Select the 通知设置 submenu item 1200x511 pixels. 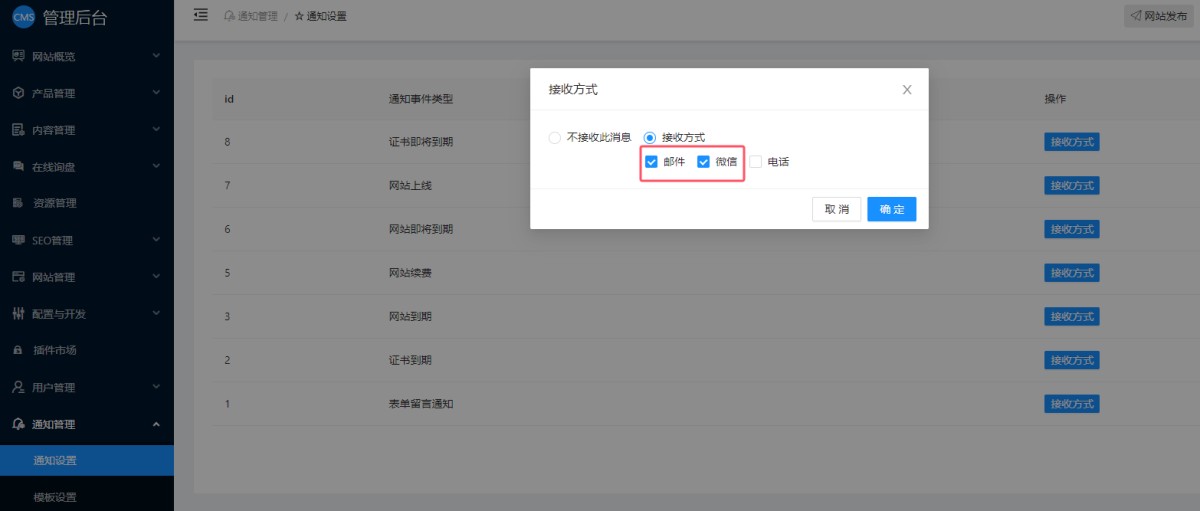pyautogui.click(x=87, y=461)
